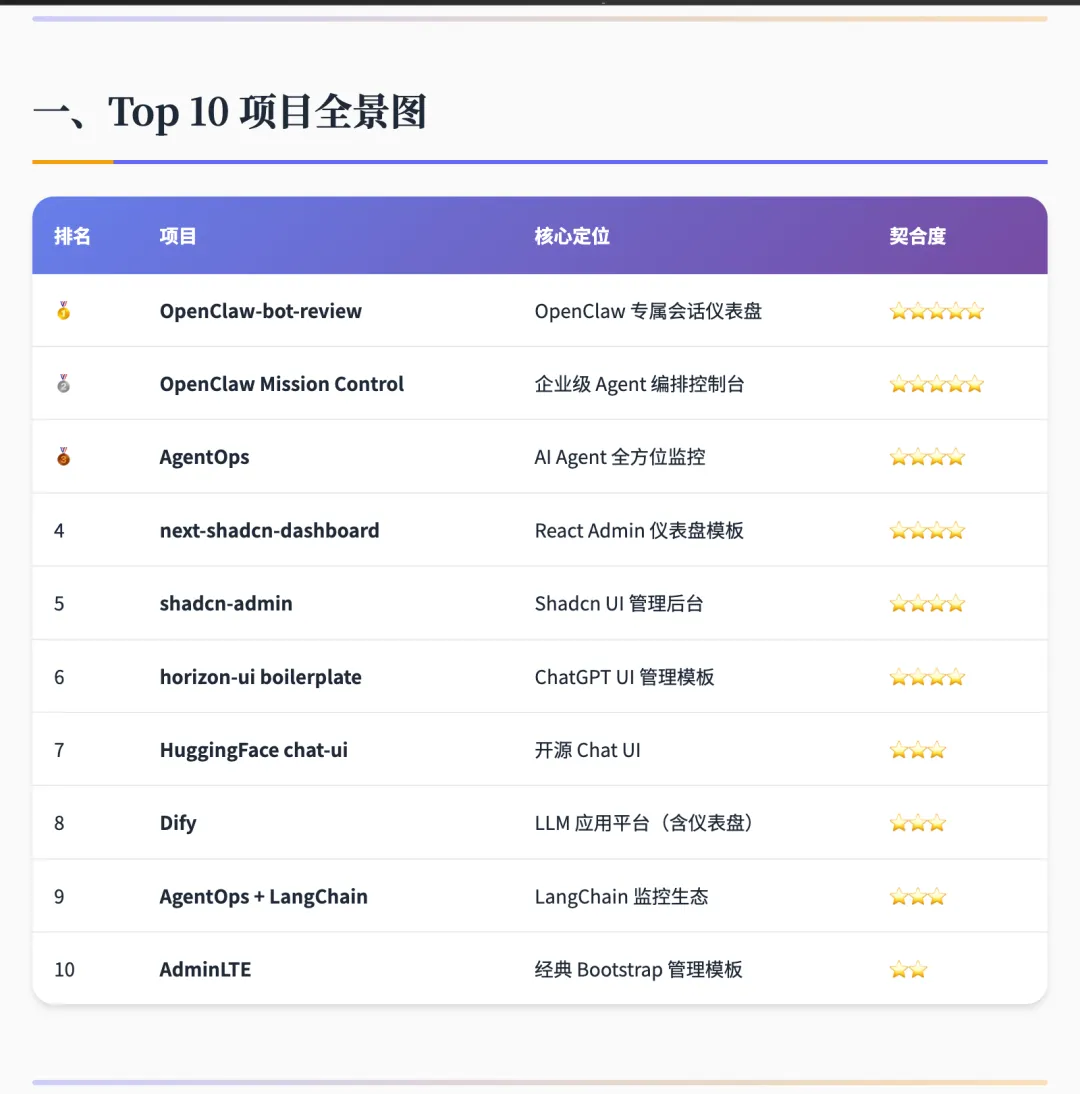This screenshot has height=1094, width=1080.
Task: Click the description OpenClaw 专属会话仪表盘
Action: pos(648,311)
